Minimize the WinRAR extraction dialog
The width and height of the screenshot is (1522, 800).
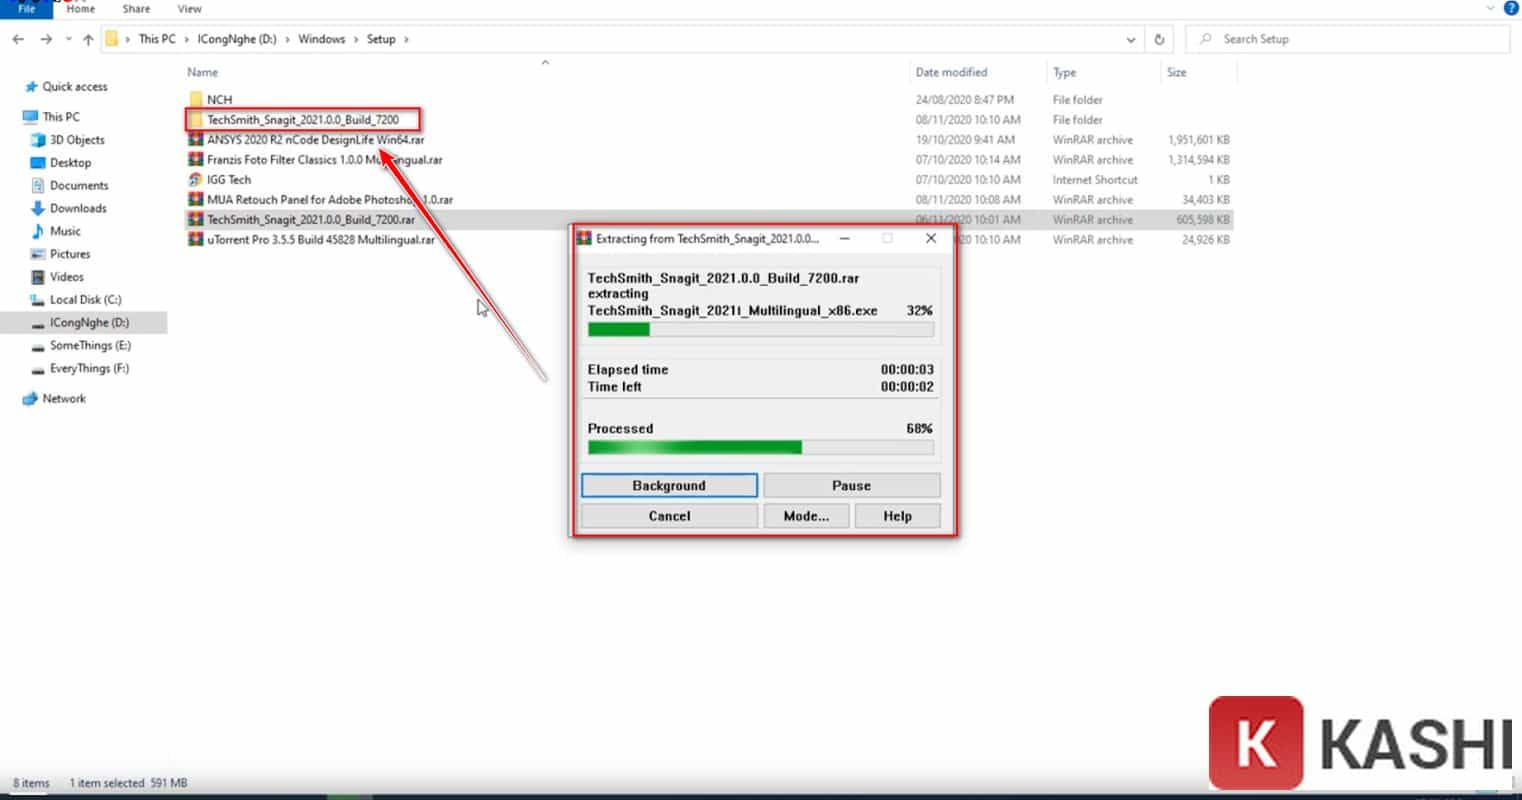click(x=845, y=239)
